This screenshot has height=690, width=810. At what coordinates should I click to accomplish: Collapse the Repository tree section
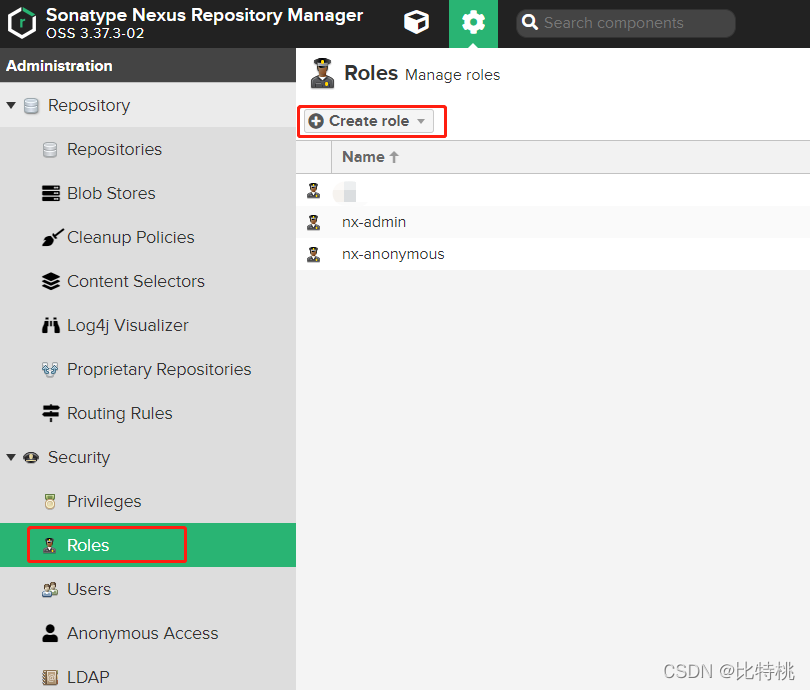(11, 105)
